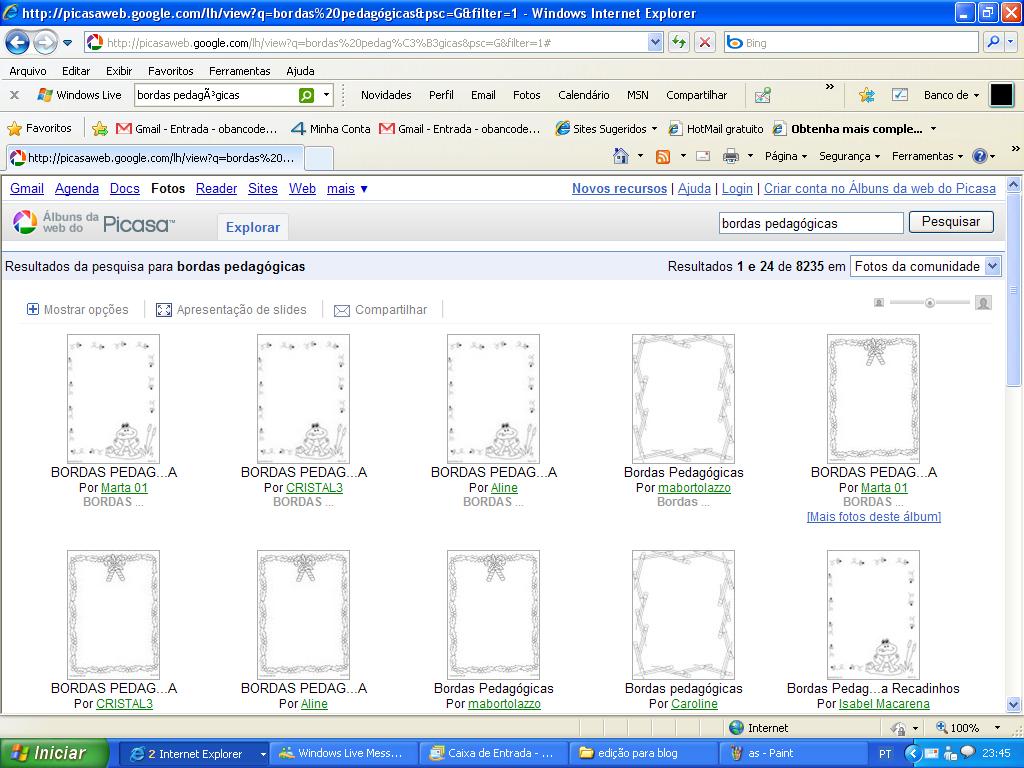Refresh the page with the green arrows icon
This screenshot has height=768, width=1024.
pos(679,43)
